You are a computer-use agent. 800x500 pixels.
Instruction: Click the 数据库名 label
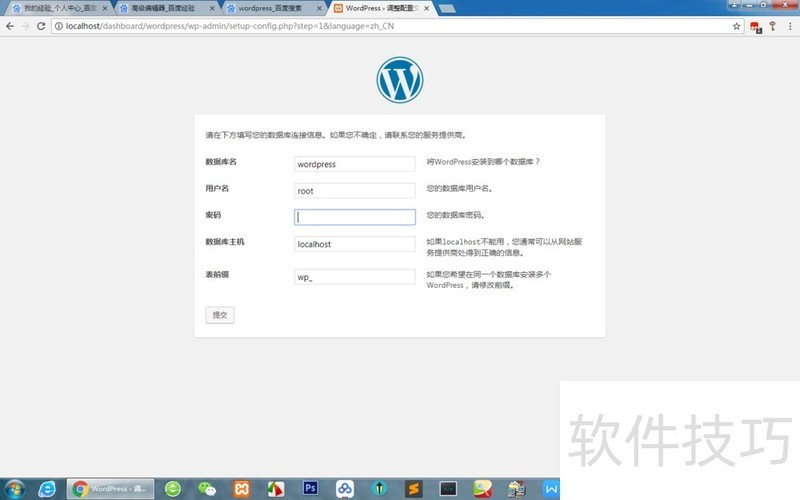(221, 162)
